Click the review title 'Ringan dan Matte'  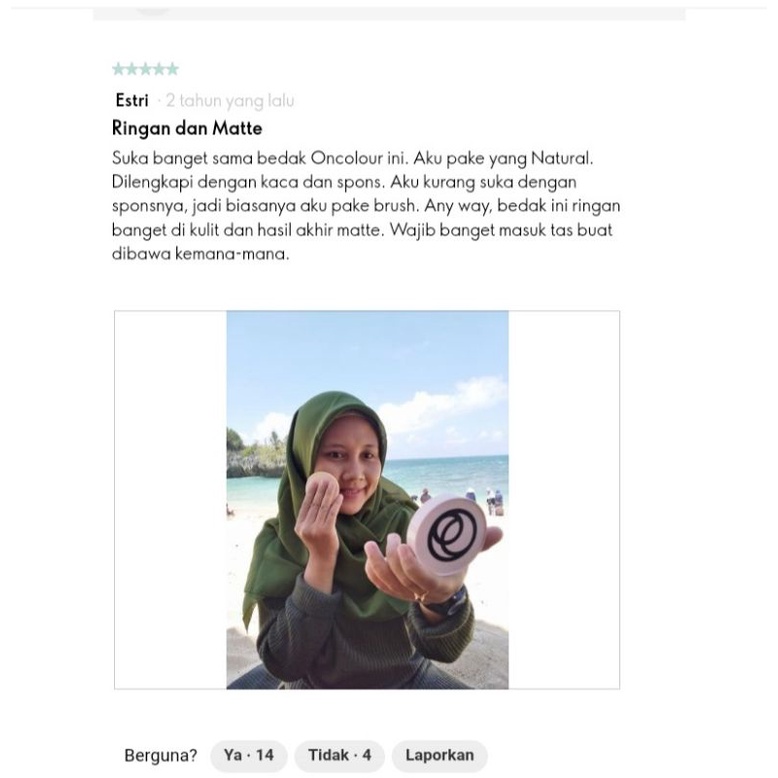(187, 128)
